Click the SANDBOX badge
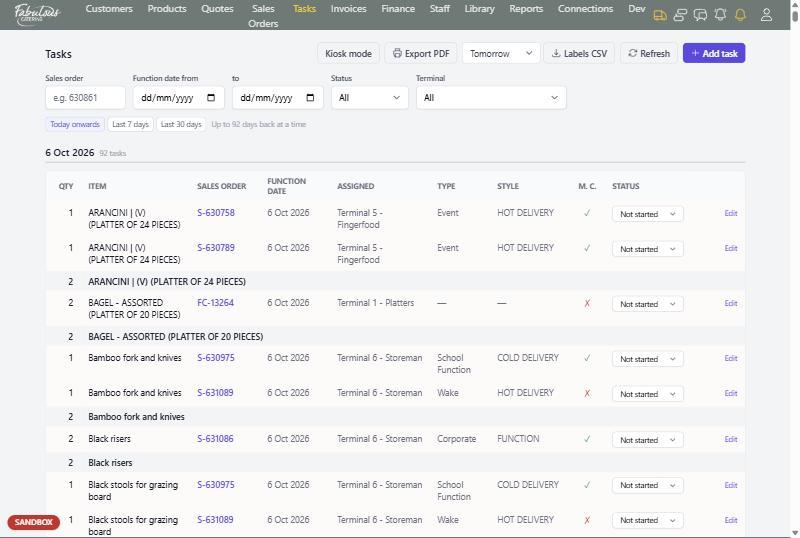 point(34,522)
